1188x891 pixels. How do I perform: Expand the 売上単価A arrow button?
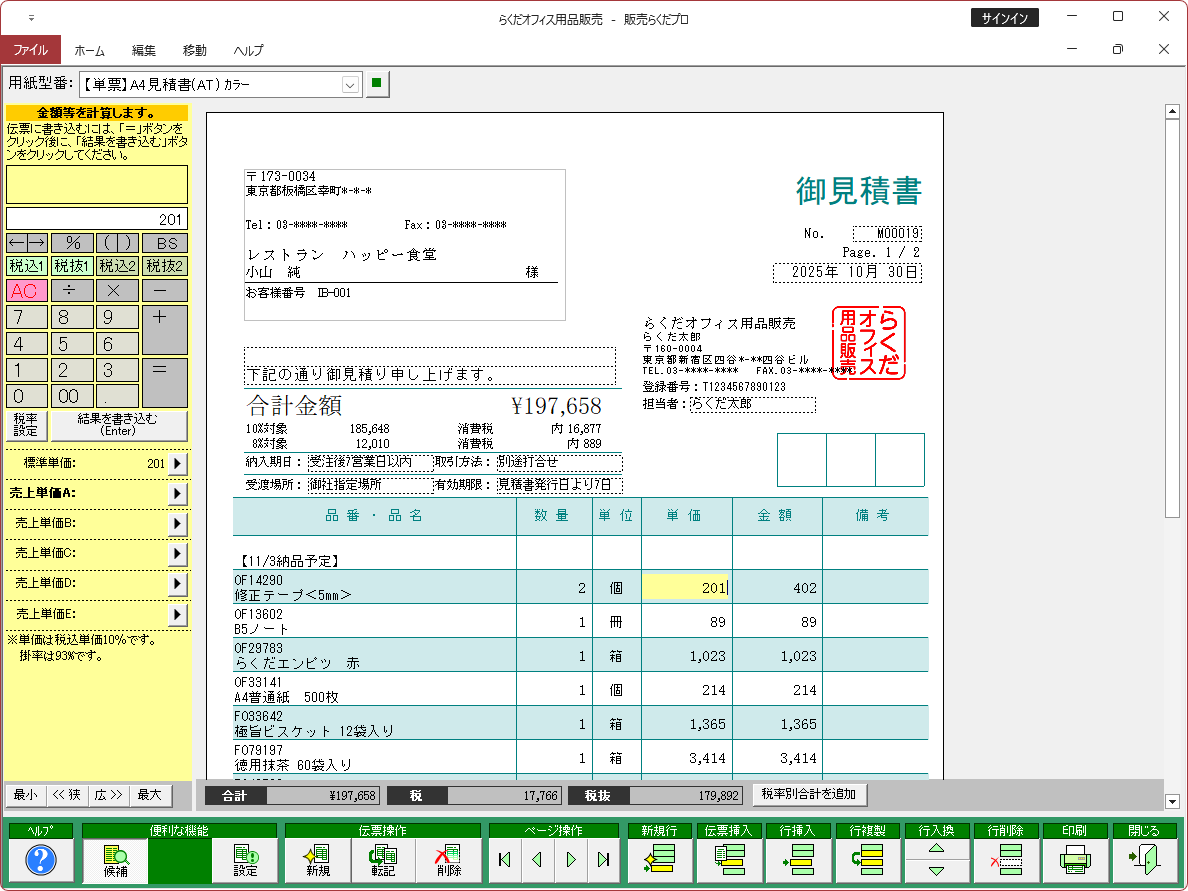[177, 494]
